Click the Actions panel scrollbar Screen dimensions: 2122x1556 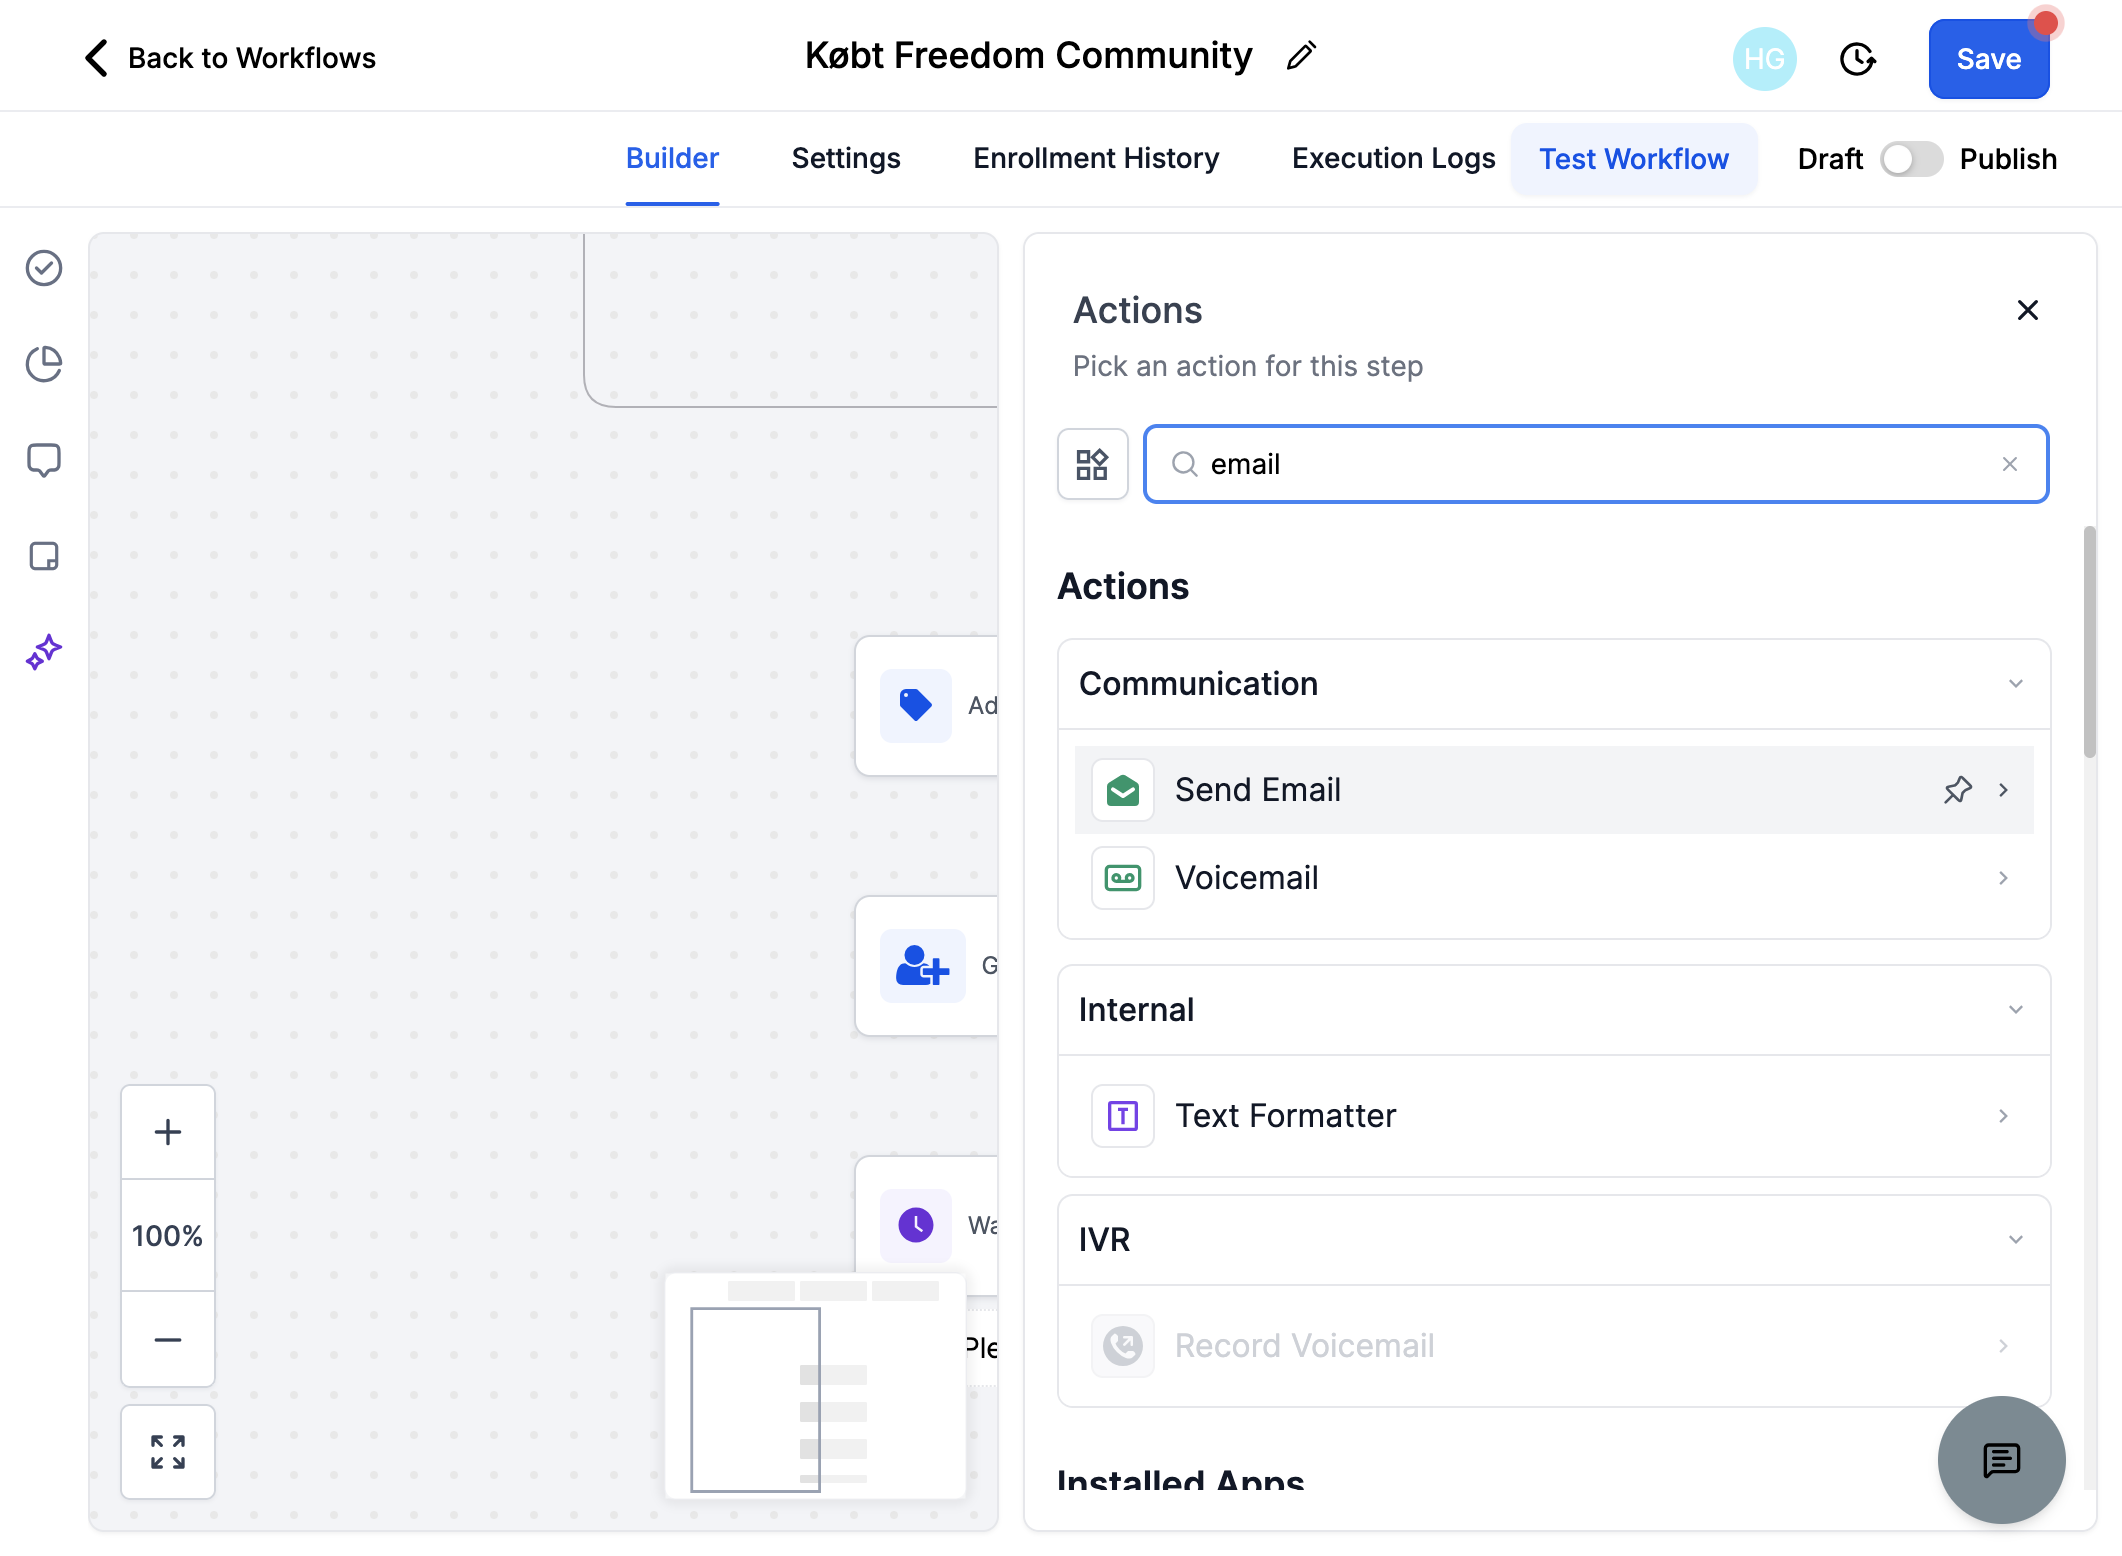(2089, 642)
